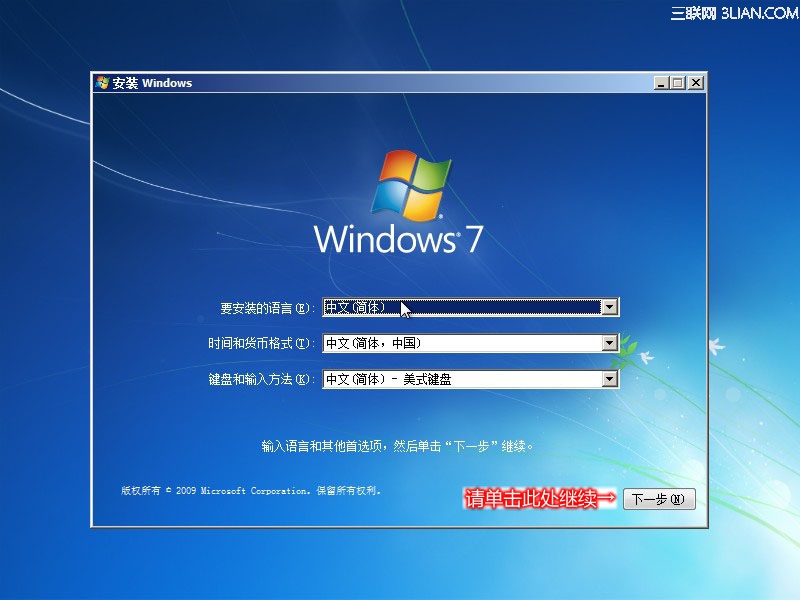Click the 下一步(N) button to continue
The image size is (800, 600).
coord(659,499)
